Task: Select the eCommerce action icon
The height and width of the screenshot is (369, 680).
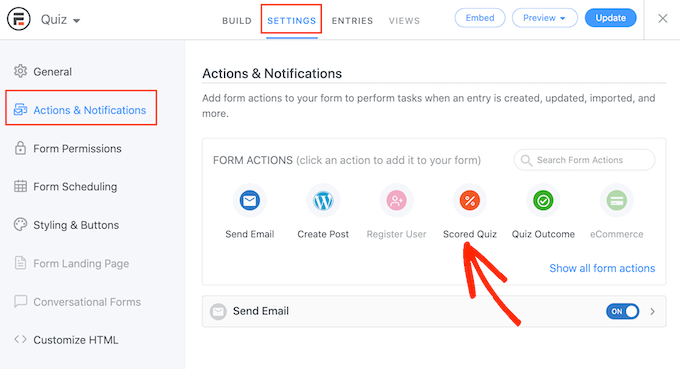Action: click(x=617, y=201)
